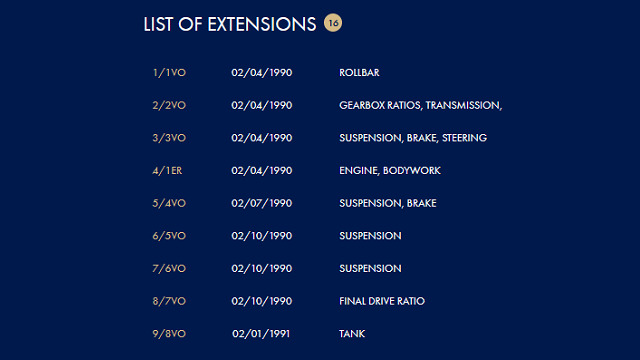Open extension 6/5VO entry

click(x=169, y=236)
